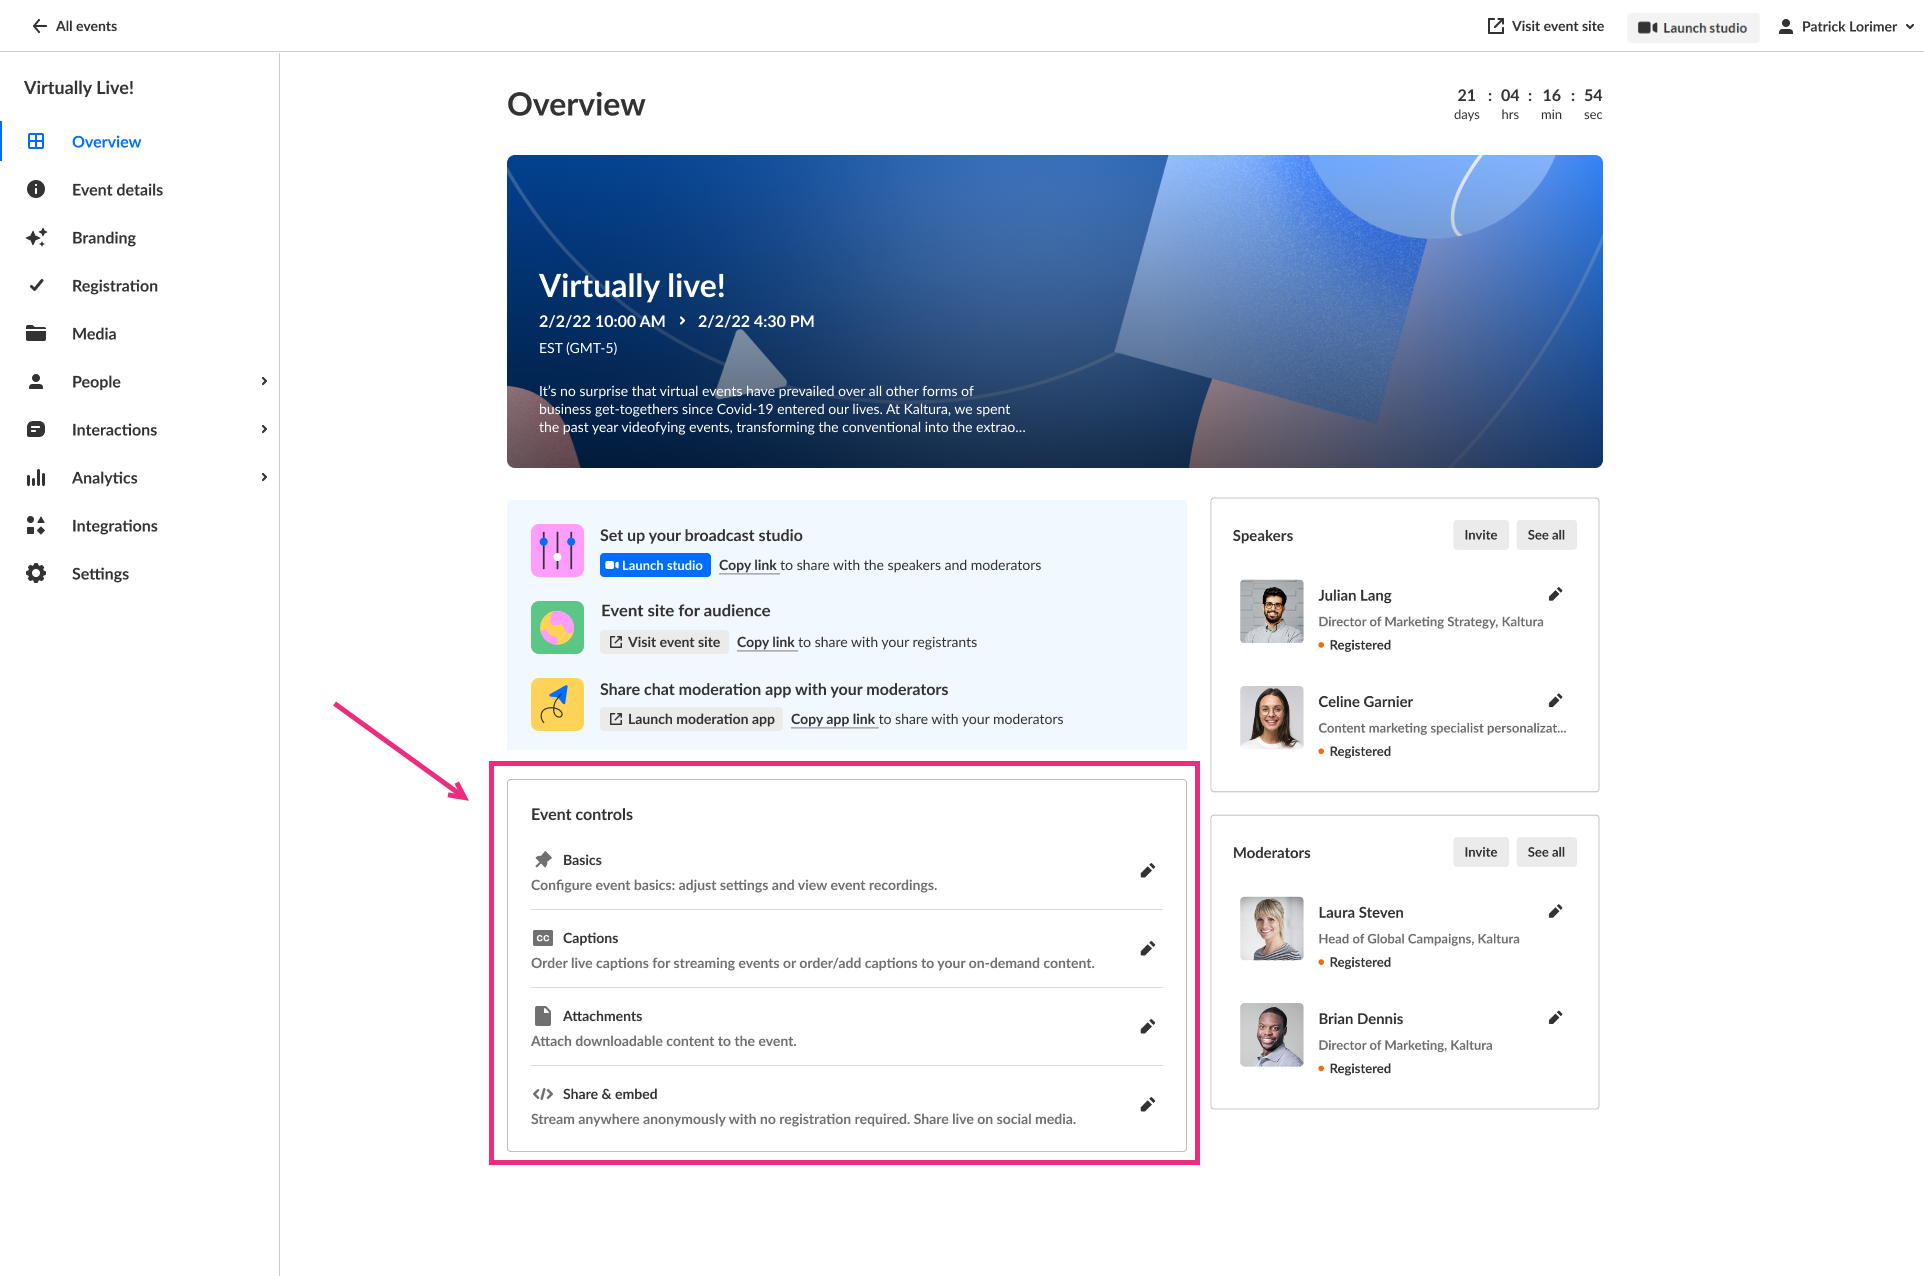Click Laura Steven's profile photo
Image resolution: width=1924 pixels, height=1276 pixels.
coord(1271,928)
